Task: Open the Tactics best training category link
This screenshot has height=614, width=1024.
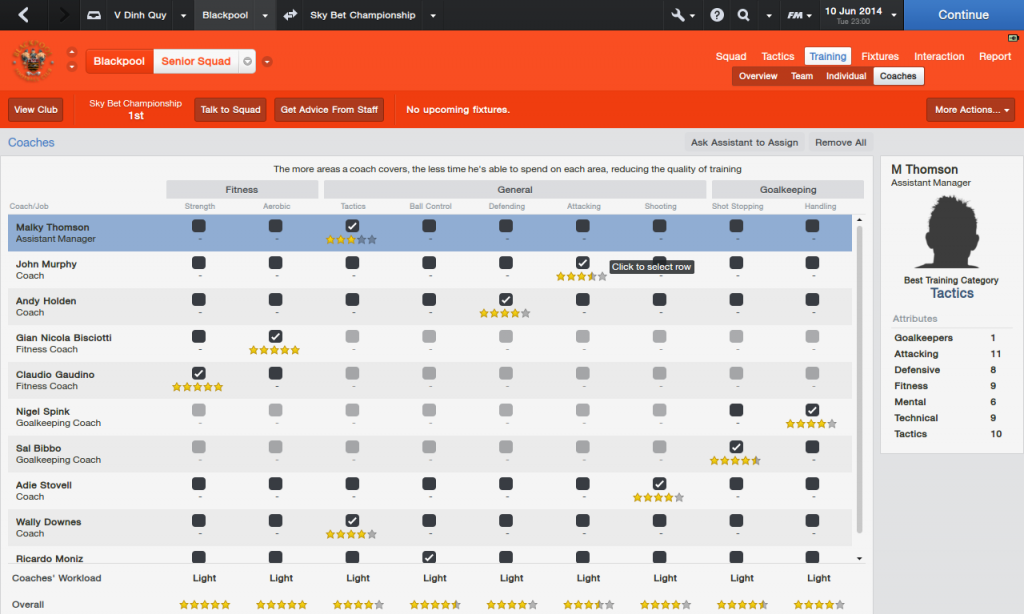Action: (952, 293)
